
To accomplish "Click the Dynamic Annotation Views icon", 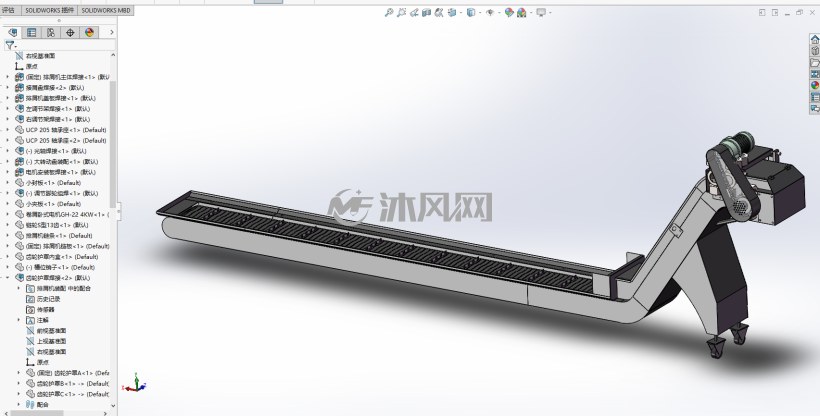I will (x=439, y=13).
